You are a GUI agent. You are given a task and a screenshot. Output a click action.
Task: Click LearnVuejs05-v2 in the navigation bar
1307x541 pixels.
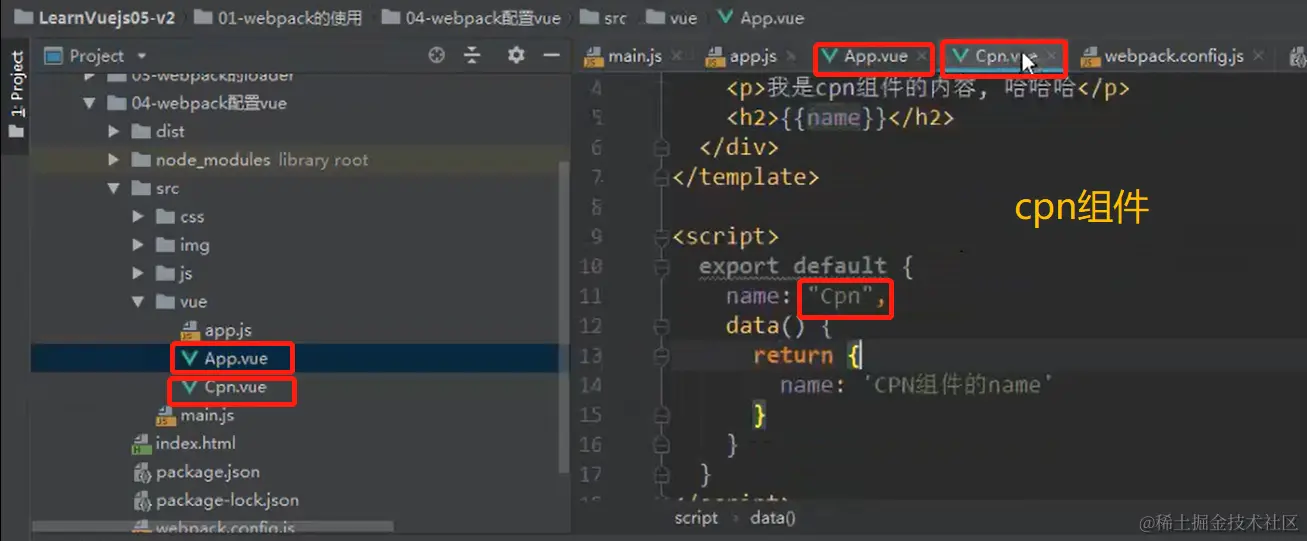pos(107,17)
